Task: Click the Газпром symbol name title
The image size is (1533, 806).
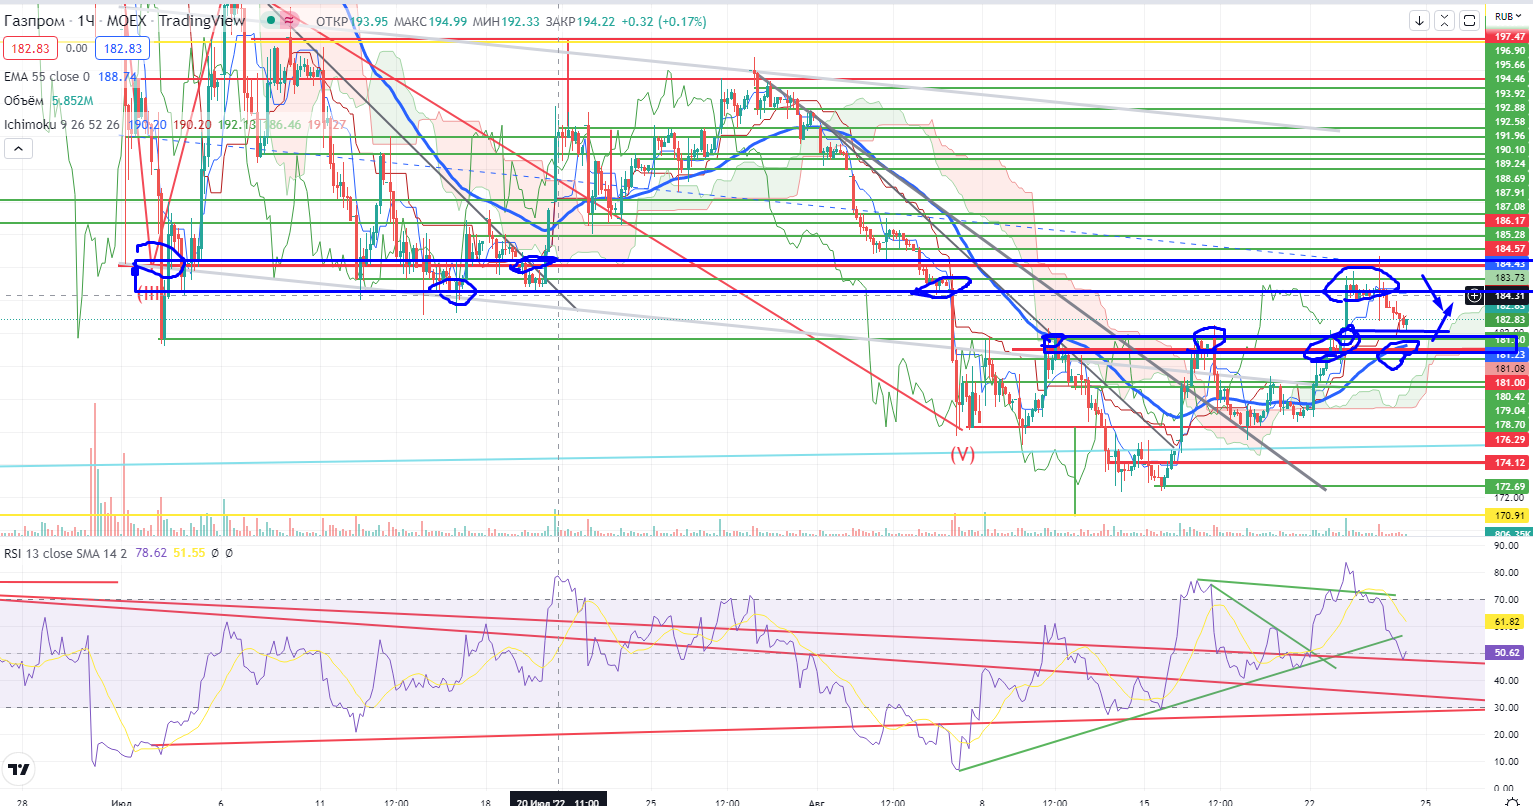Action: point(35,21)
